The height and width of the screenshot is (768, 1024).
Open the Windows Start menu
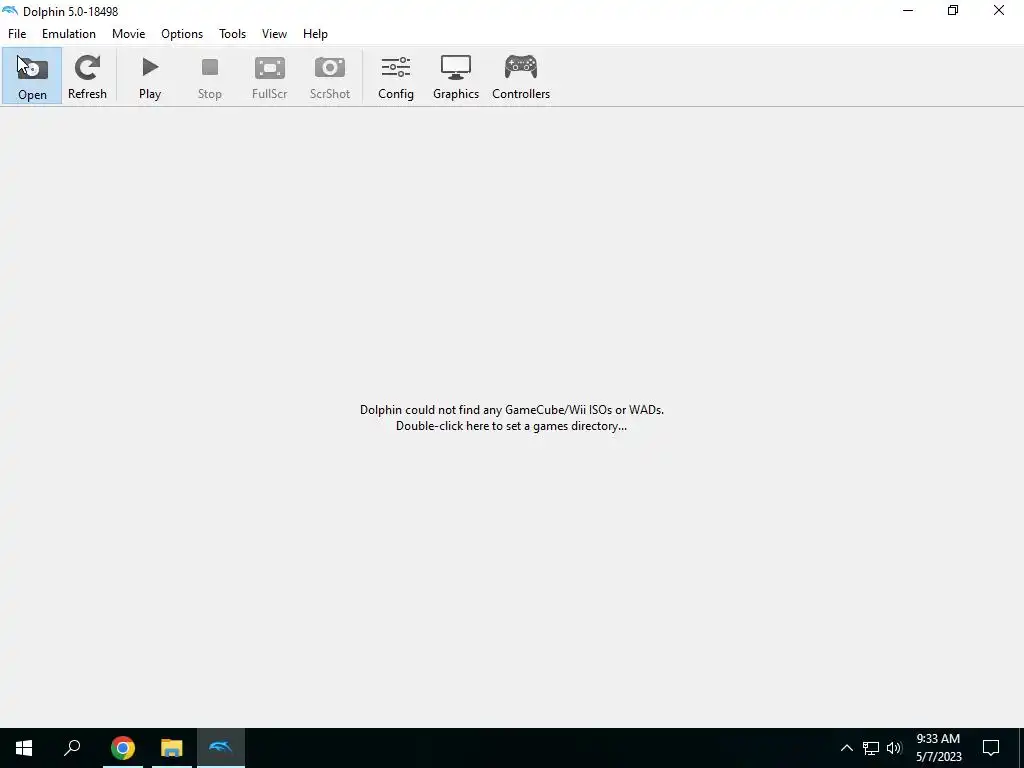(x=24, y=748)
